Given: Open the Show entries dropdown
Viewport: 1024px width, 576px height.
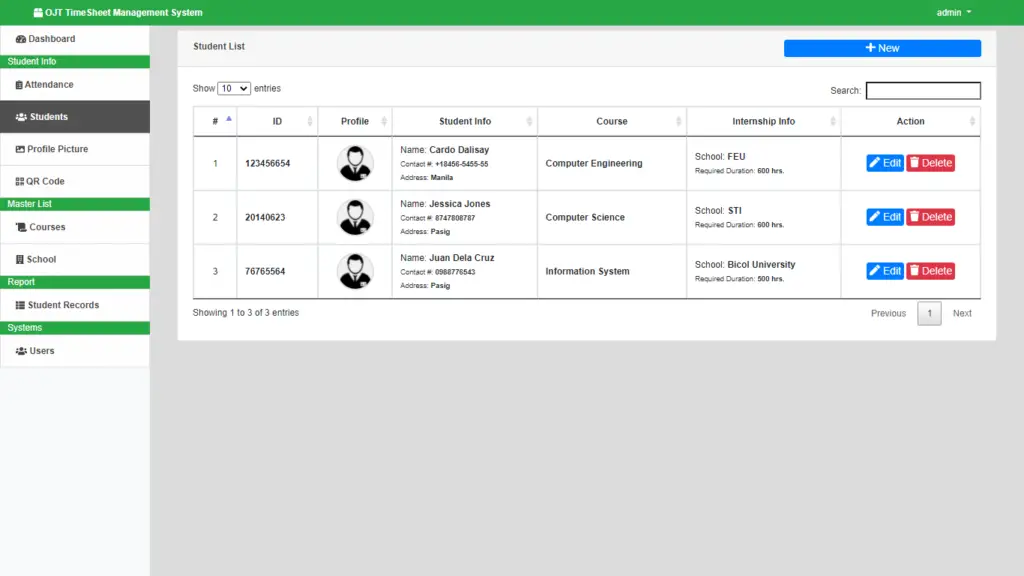Looking at the screenshot, I should 232,88.
